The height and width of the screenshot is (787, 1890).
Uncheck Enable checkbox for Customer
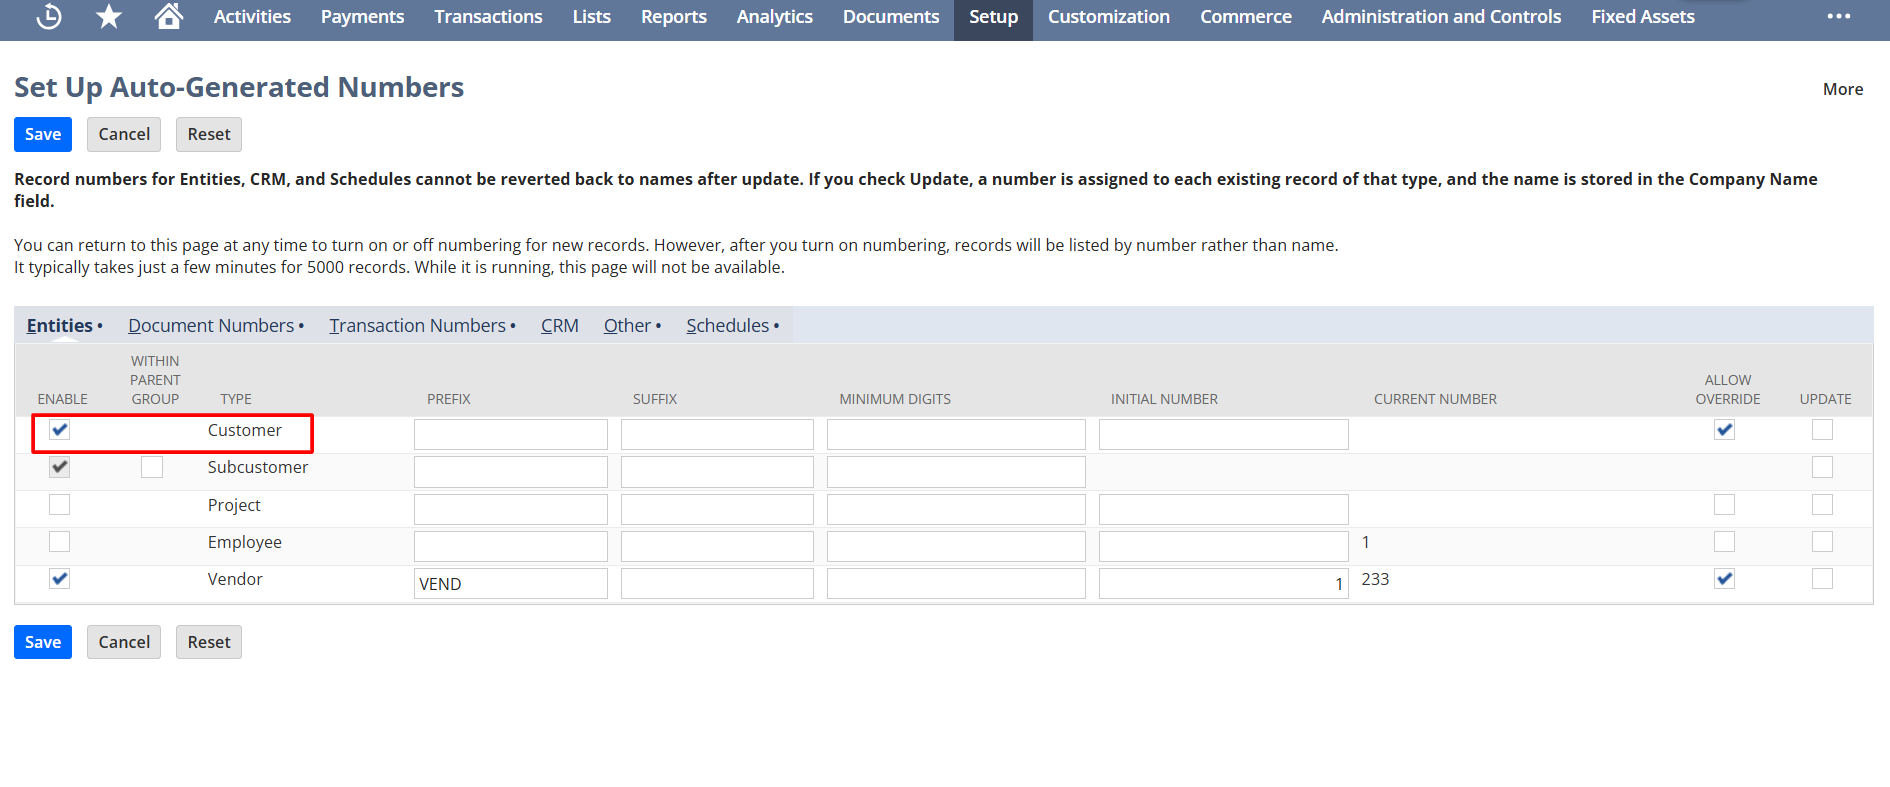pyautogui.click(x=60, y=430)
